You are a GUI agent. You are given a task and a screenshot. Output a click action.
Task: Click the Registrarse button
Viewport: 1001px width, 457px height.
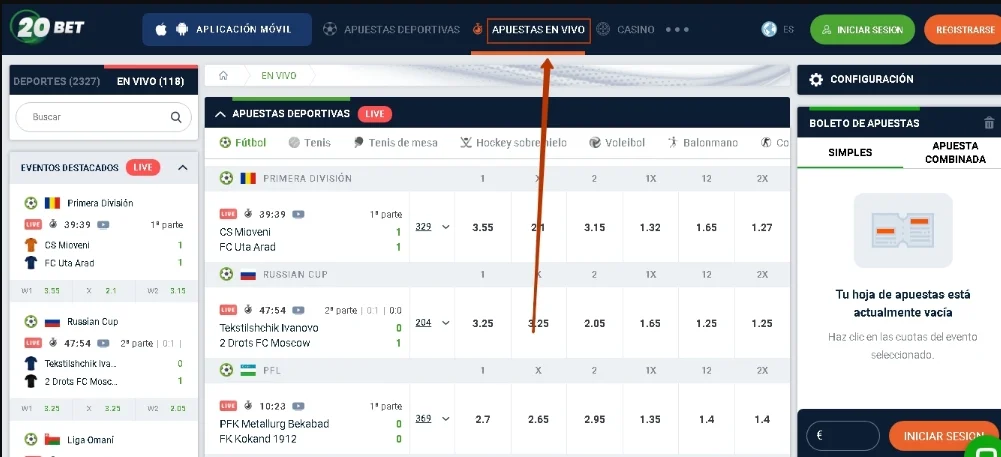point(965,29)
